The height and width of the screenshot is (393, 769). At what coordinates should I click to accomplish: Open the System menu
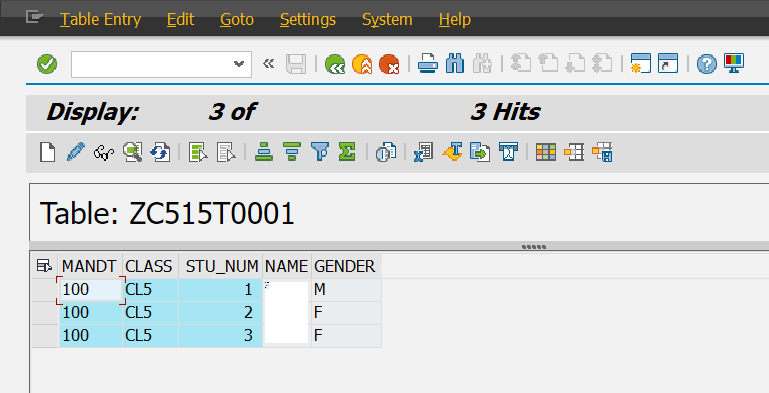[x=387, y=20]
